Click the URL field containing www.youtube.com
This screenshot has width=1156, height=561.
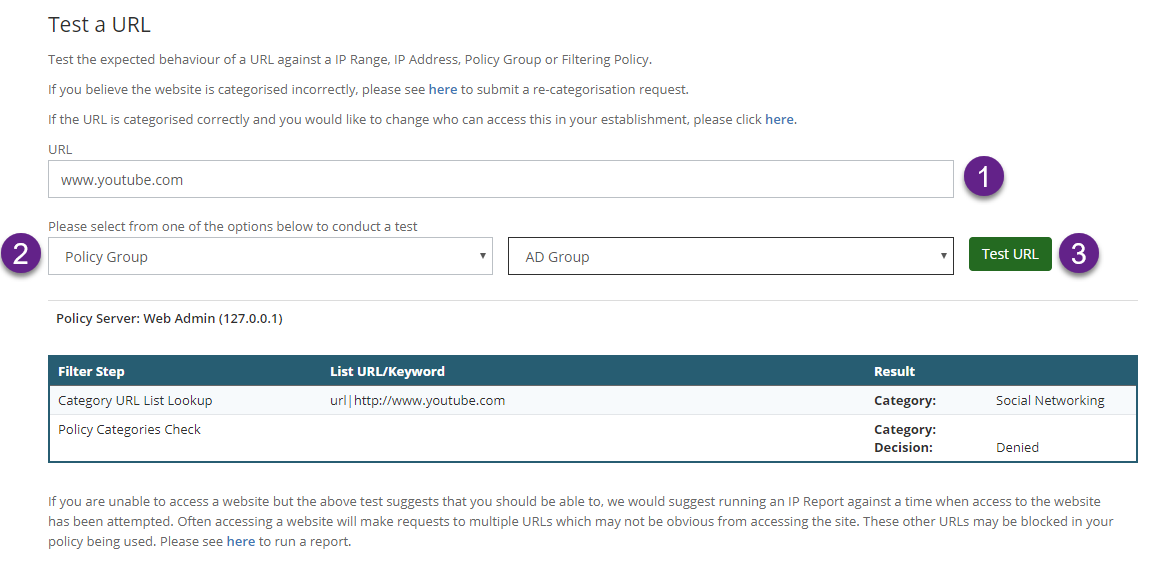pos(501,179)
